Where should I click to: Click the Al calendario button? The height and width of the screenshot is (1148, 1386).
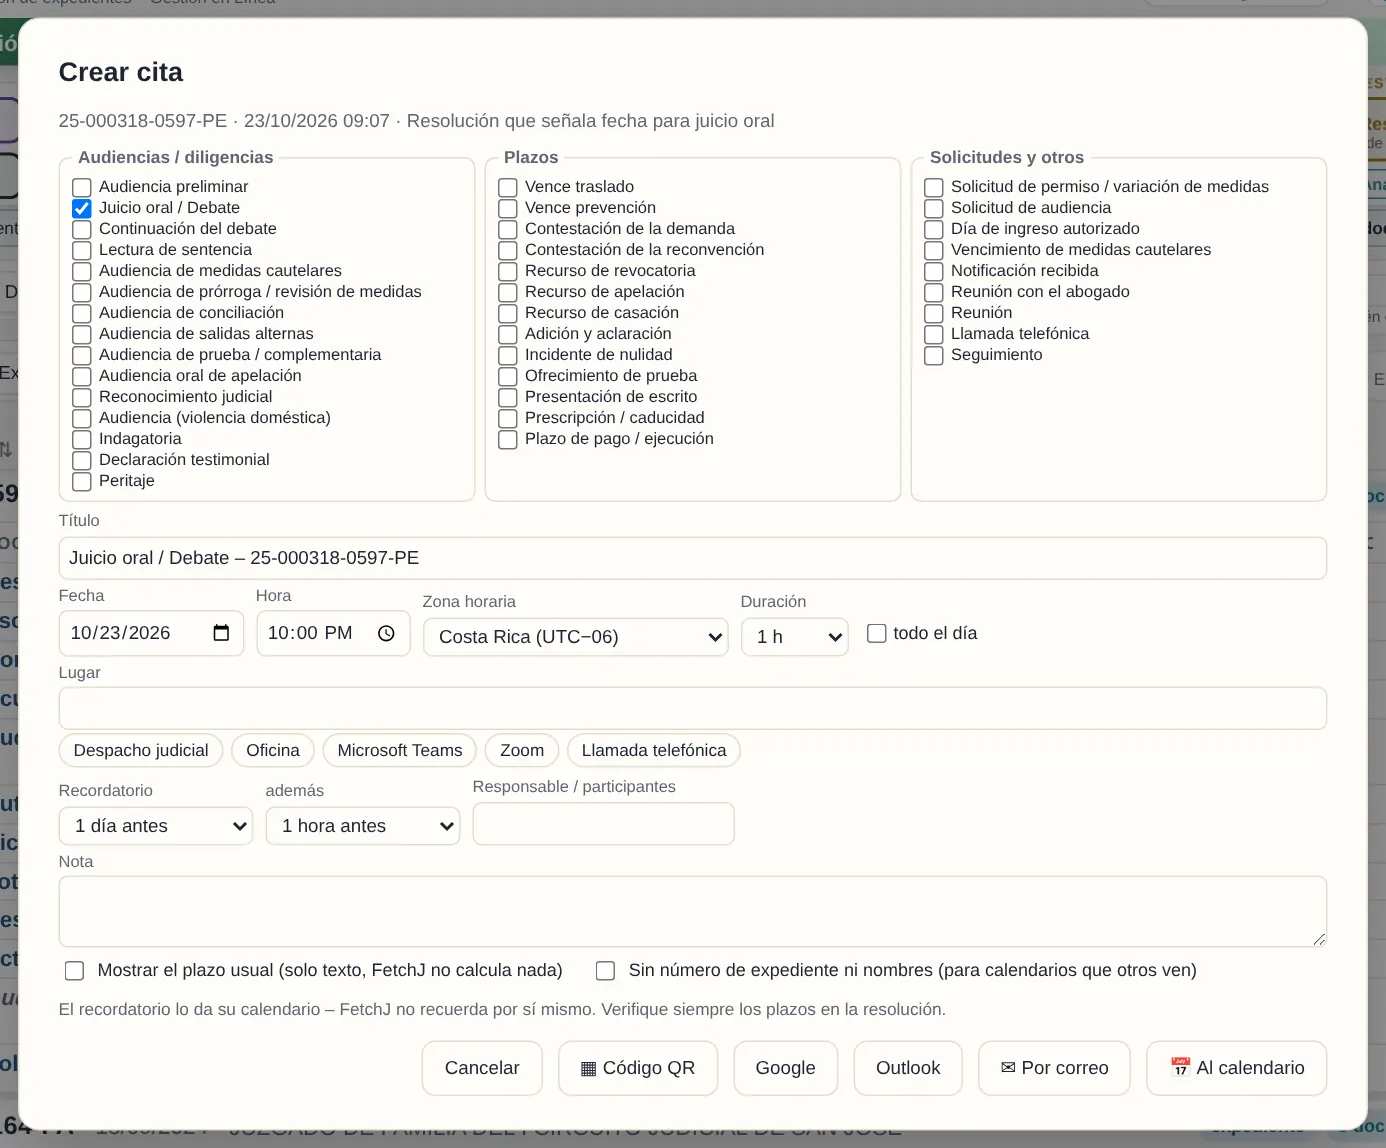tap(1237, 1068)
